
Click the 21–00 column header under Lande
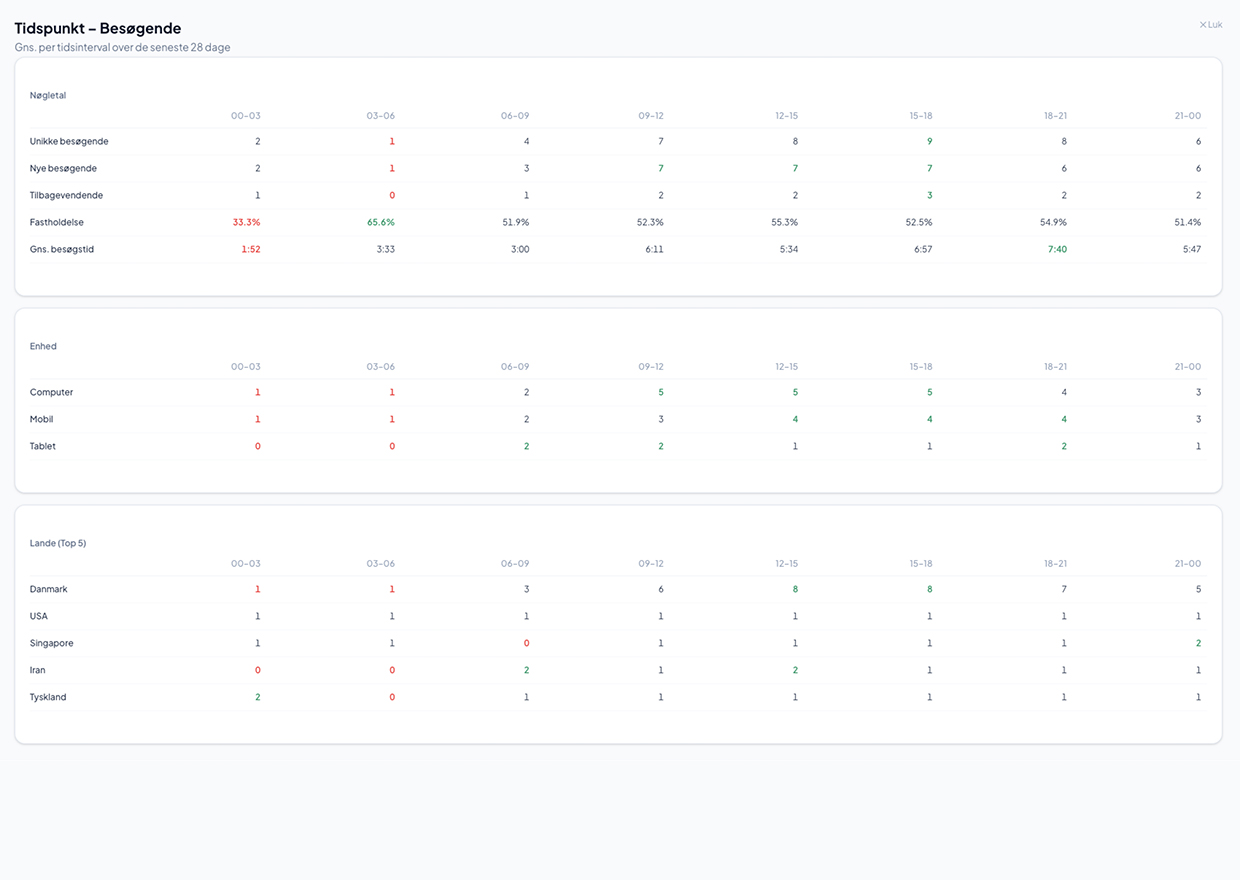(1187, 563)
